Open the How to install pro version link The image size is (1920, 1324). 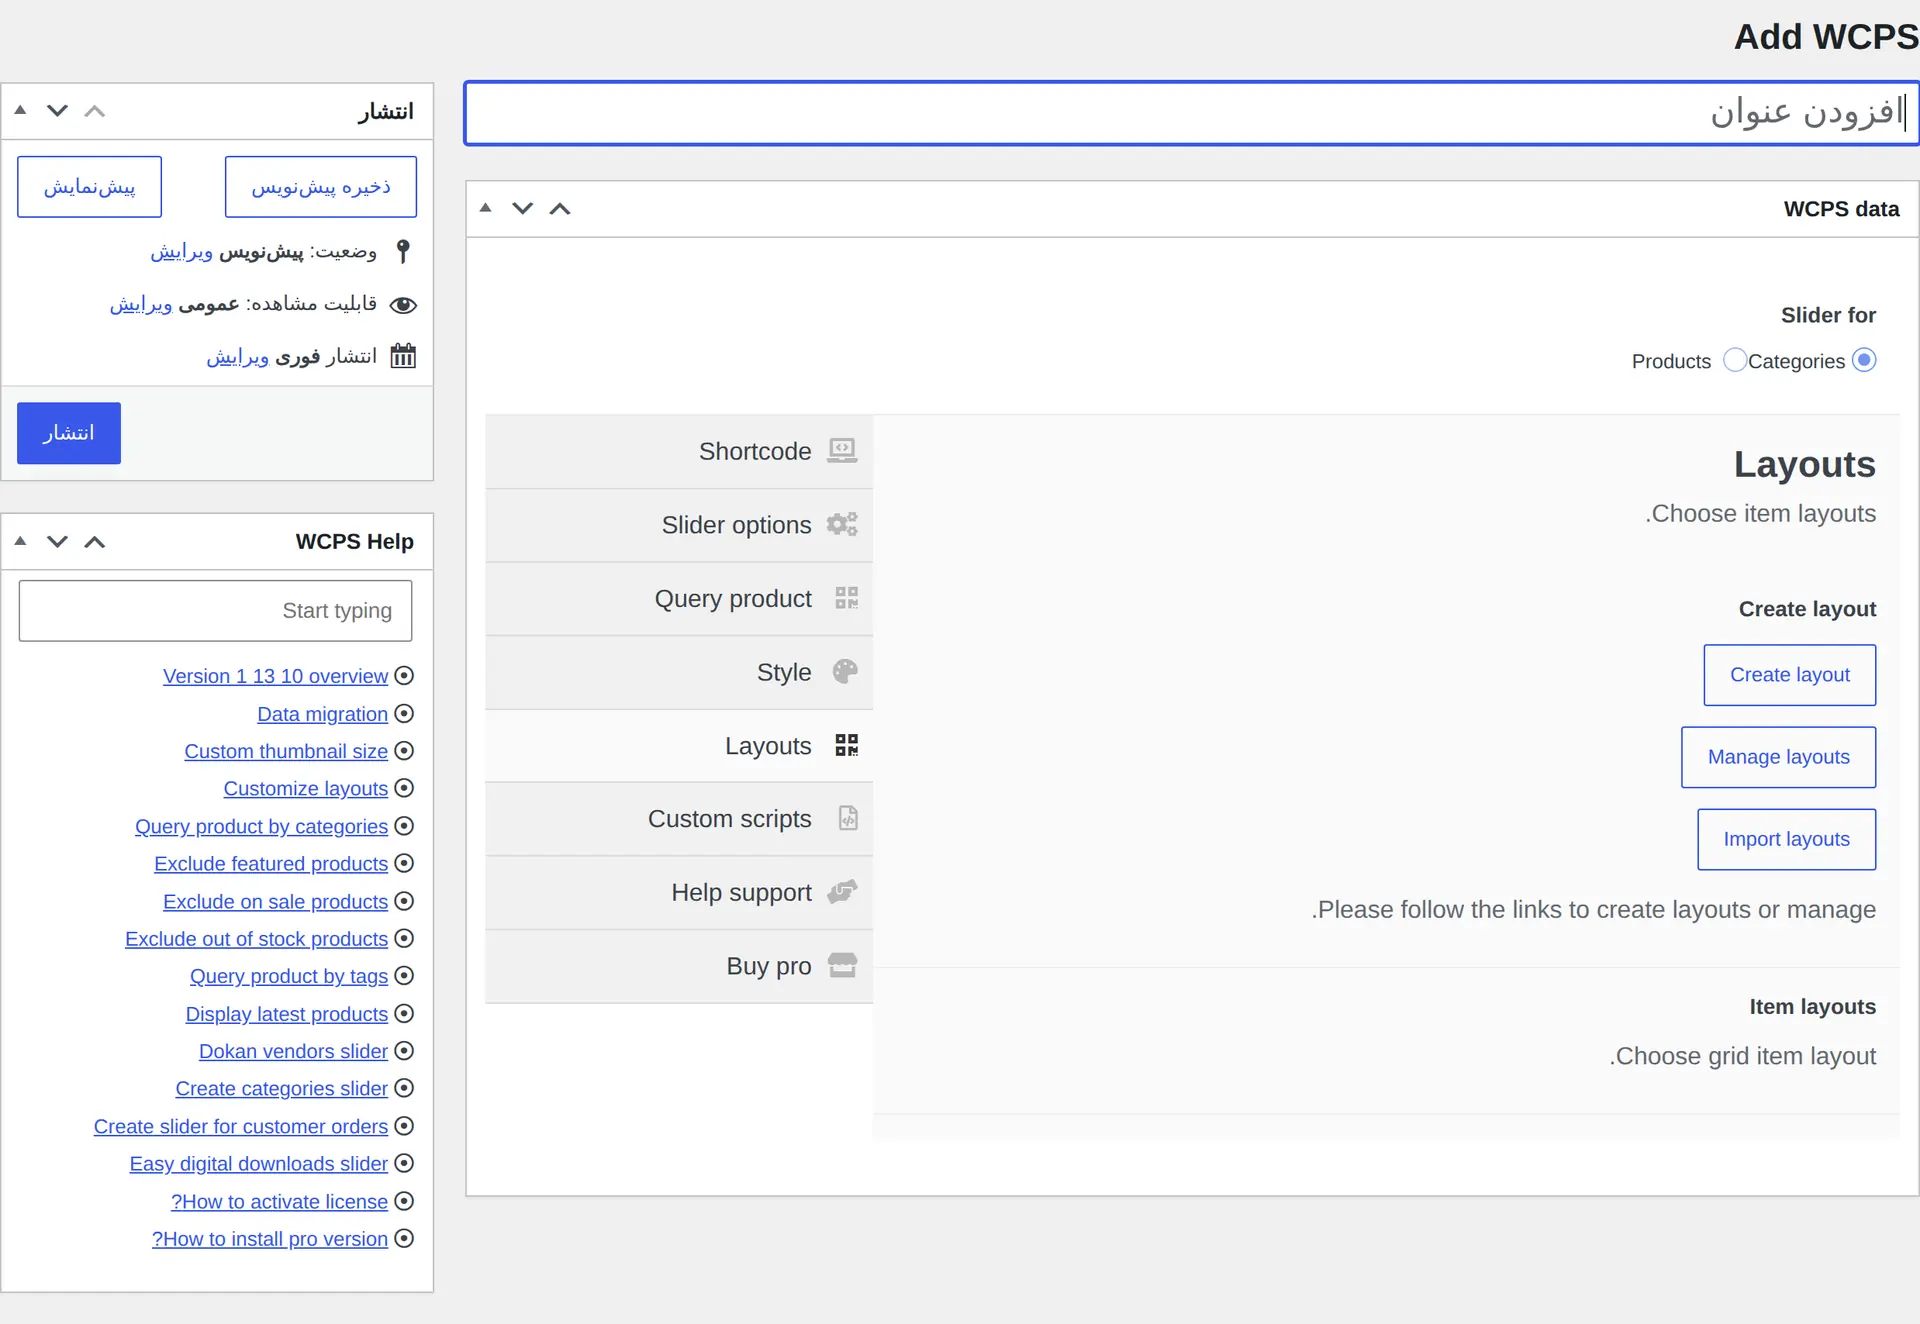(270, 1239)
